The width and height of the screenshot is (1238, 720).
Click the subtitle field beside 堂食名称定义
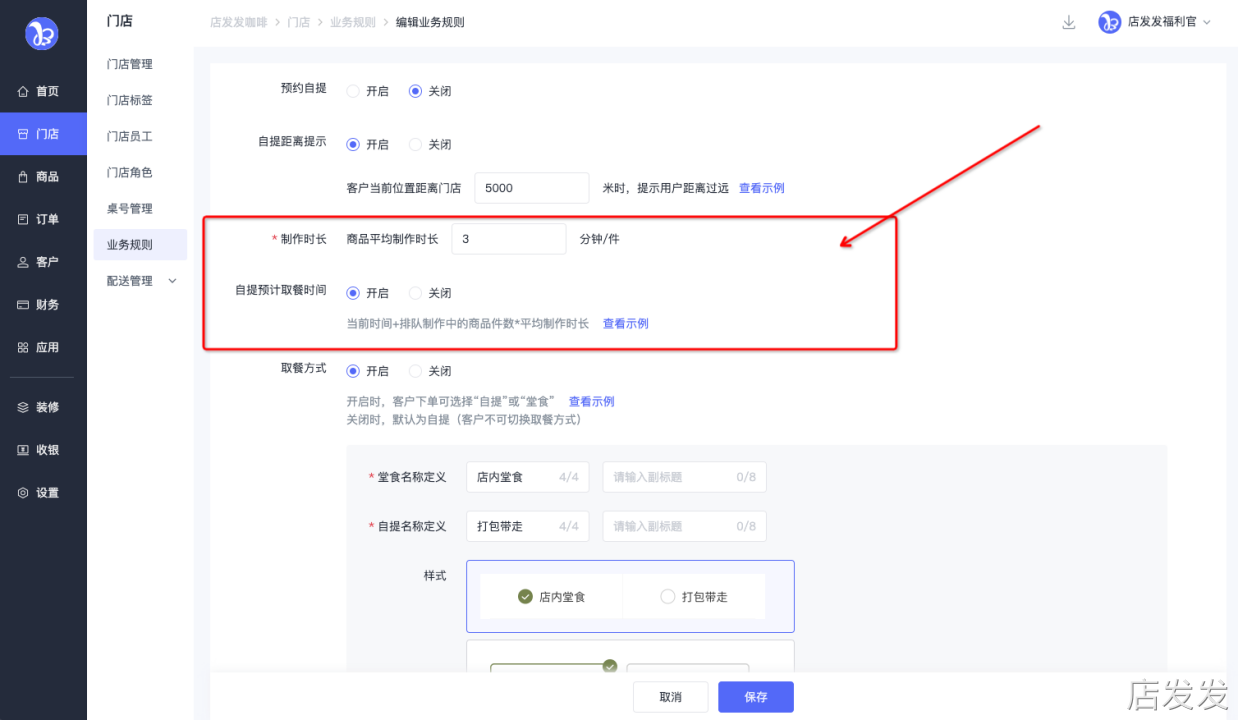[684, 477]
